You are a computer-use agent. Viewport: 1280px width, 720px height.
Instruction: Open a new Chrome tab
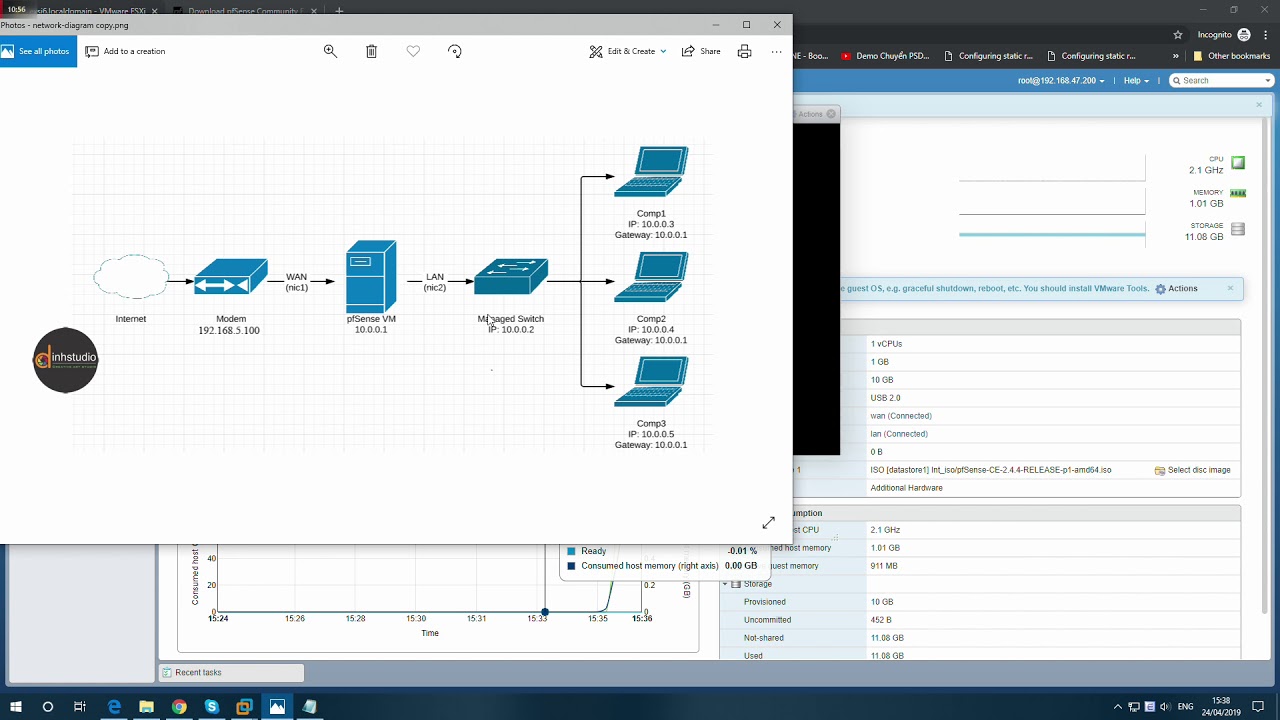click(338, 10)
